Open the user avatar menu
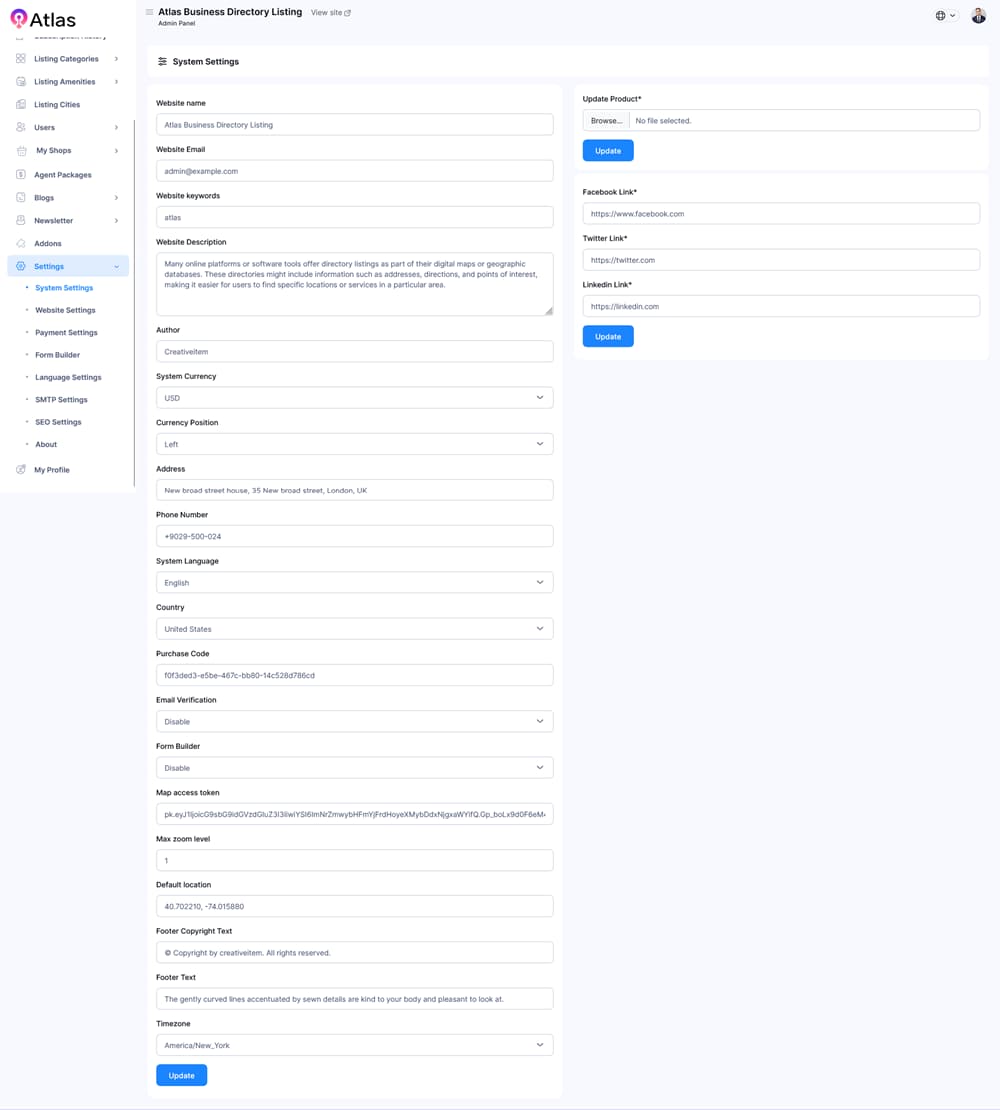 979,16
